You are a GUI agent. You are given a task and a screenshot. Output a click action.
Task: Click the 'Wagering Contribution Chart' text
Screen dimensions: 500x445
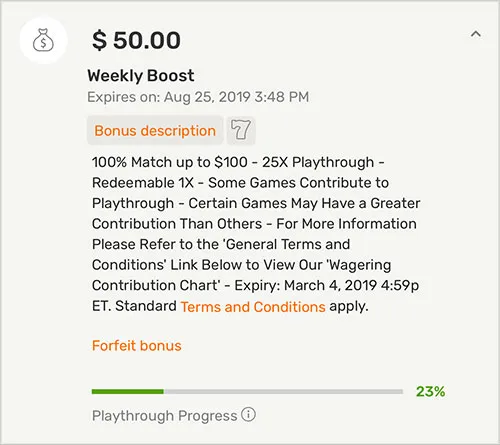point(242,275)
